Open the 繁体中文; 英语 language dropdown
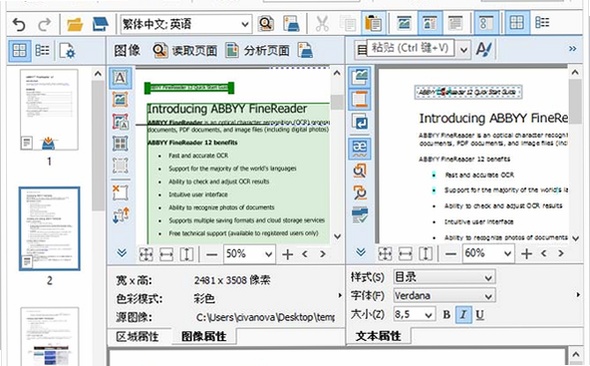This screenshot has width=590, height=366. [186, 24]
